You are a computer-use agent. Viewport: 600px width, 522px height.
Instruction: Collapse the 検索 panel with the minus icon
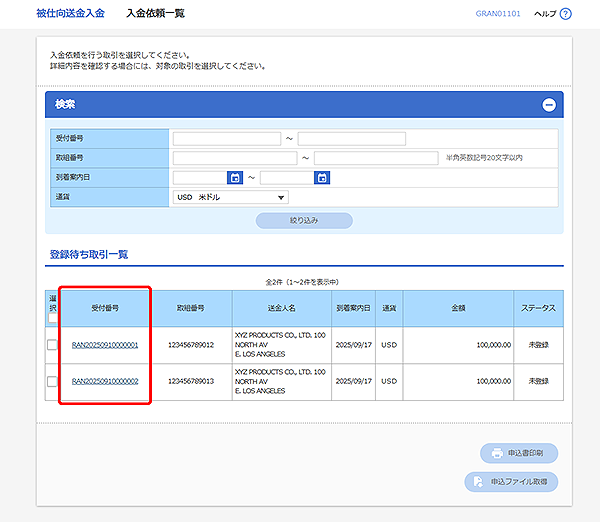(549, 104)
